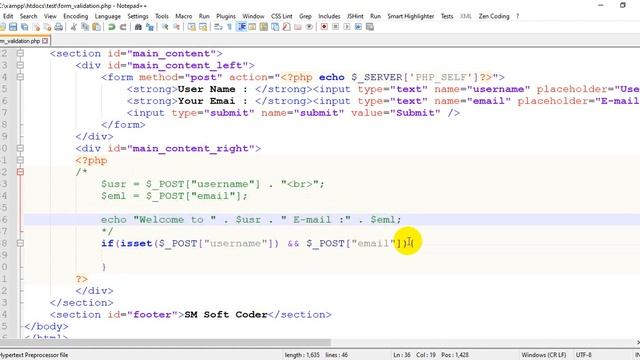The width and height of the screenshot is (640, 360).
Task: Toggle word wrap in the toolbar
Action: pyautogui.click(x=218, y=27)
